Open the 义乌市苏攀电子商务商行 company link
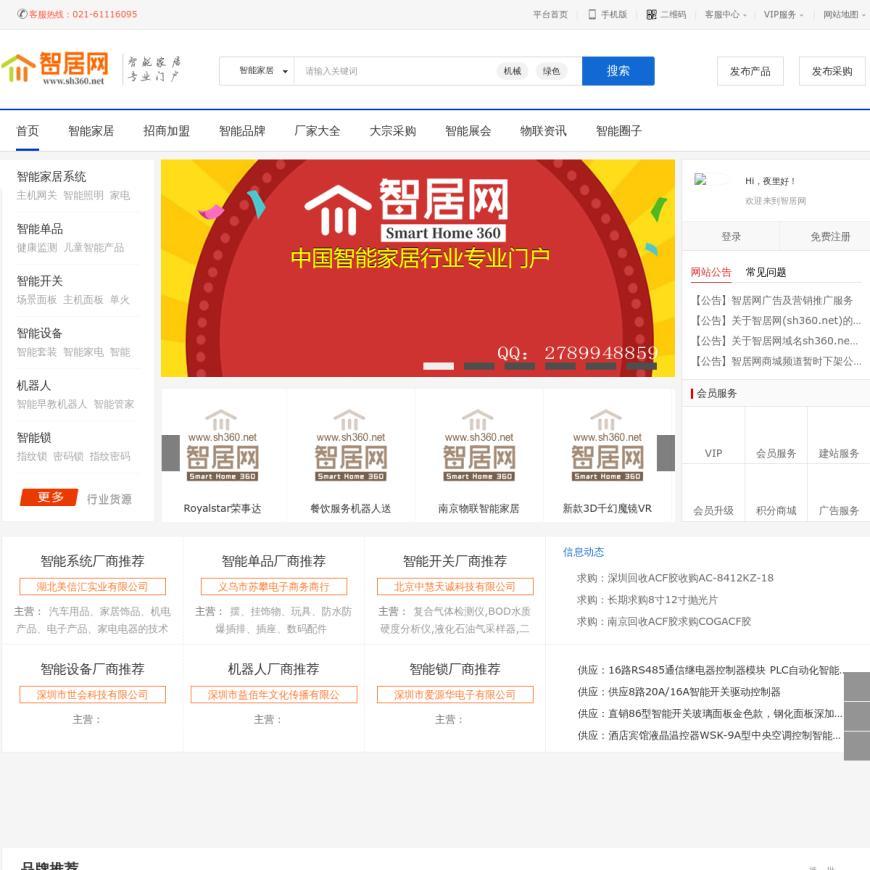 [x=274, y=586]
